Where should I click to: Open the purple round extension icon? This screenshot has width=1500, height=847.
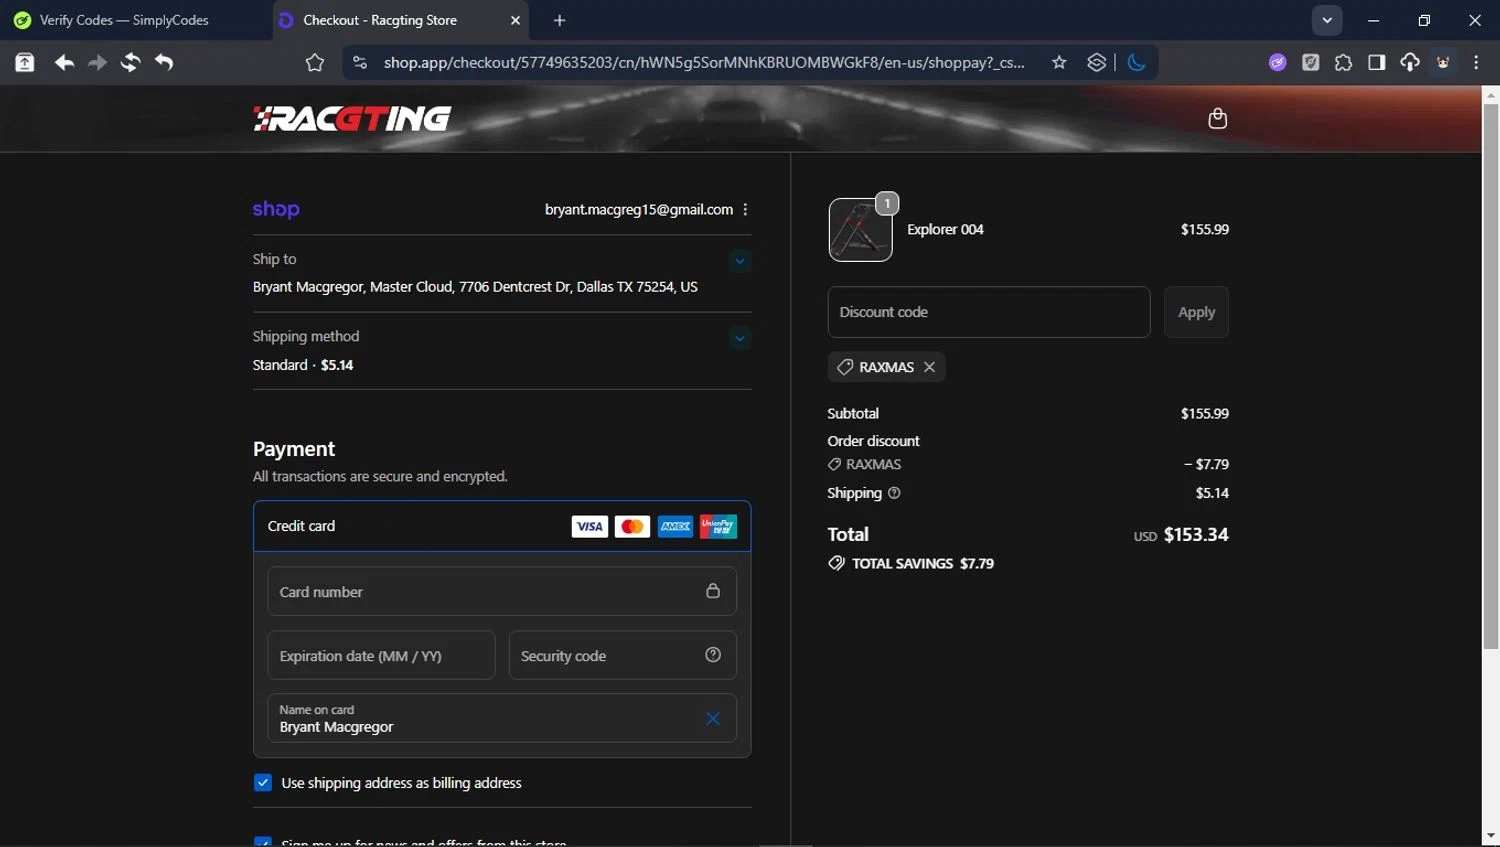pyautogui.click(x=1278, y=63)
